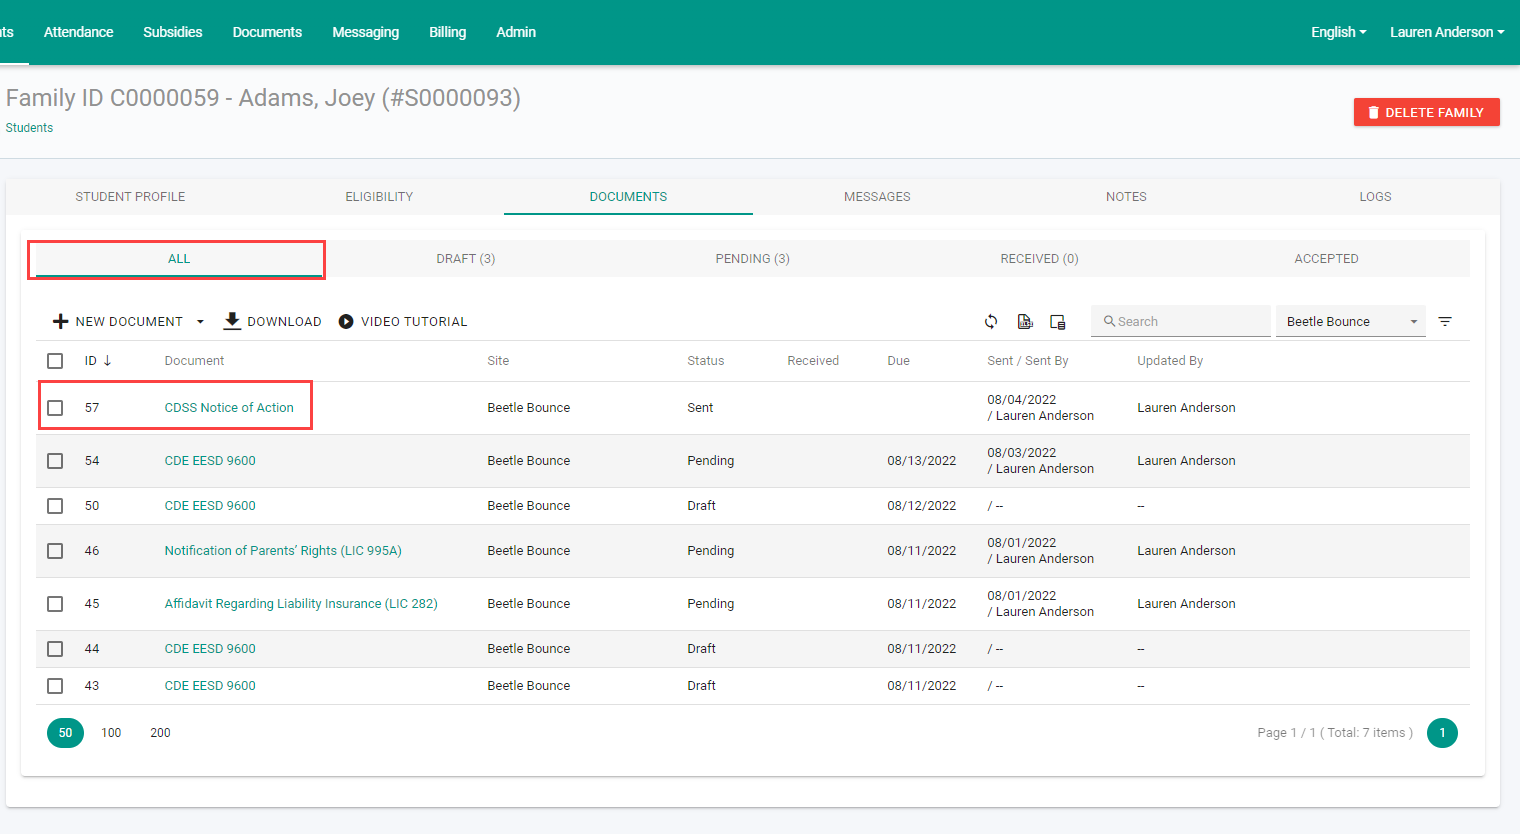Click the Due column header
The image size is (1520, 834).
coord(898,361)
